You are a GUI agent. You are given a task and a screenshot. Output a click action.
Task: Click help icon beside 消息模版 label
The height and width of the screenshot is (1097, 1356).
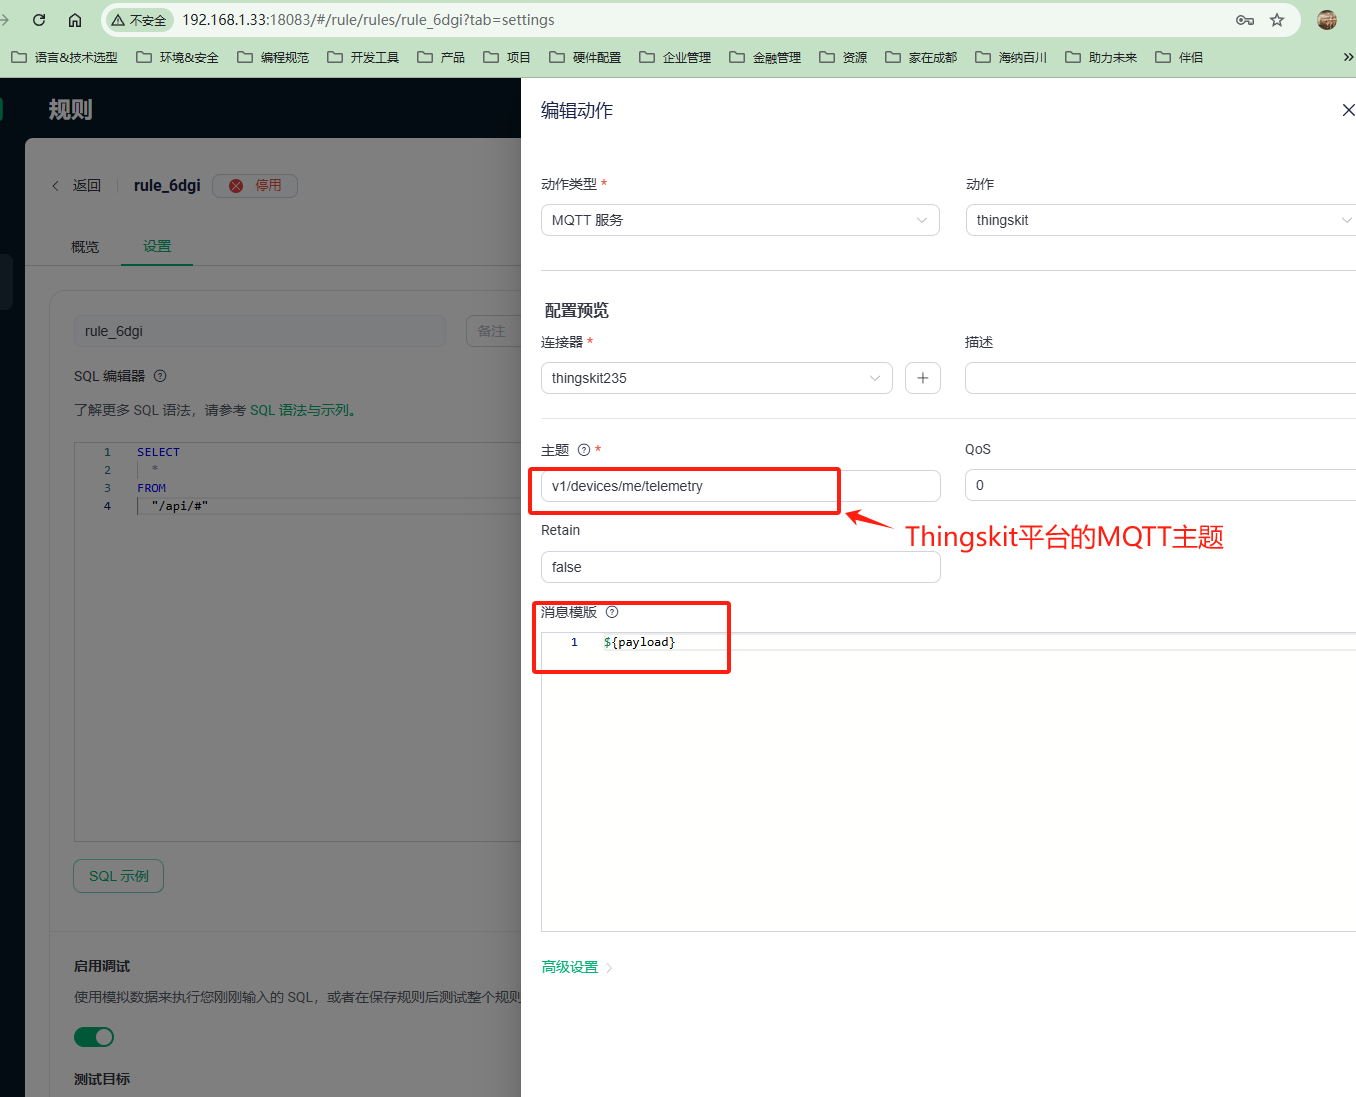pos(612,612)
